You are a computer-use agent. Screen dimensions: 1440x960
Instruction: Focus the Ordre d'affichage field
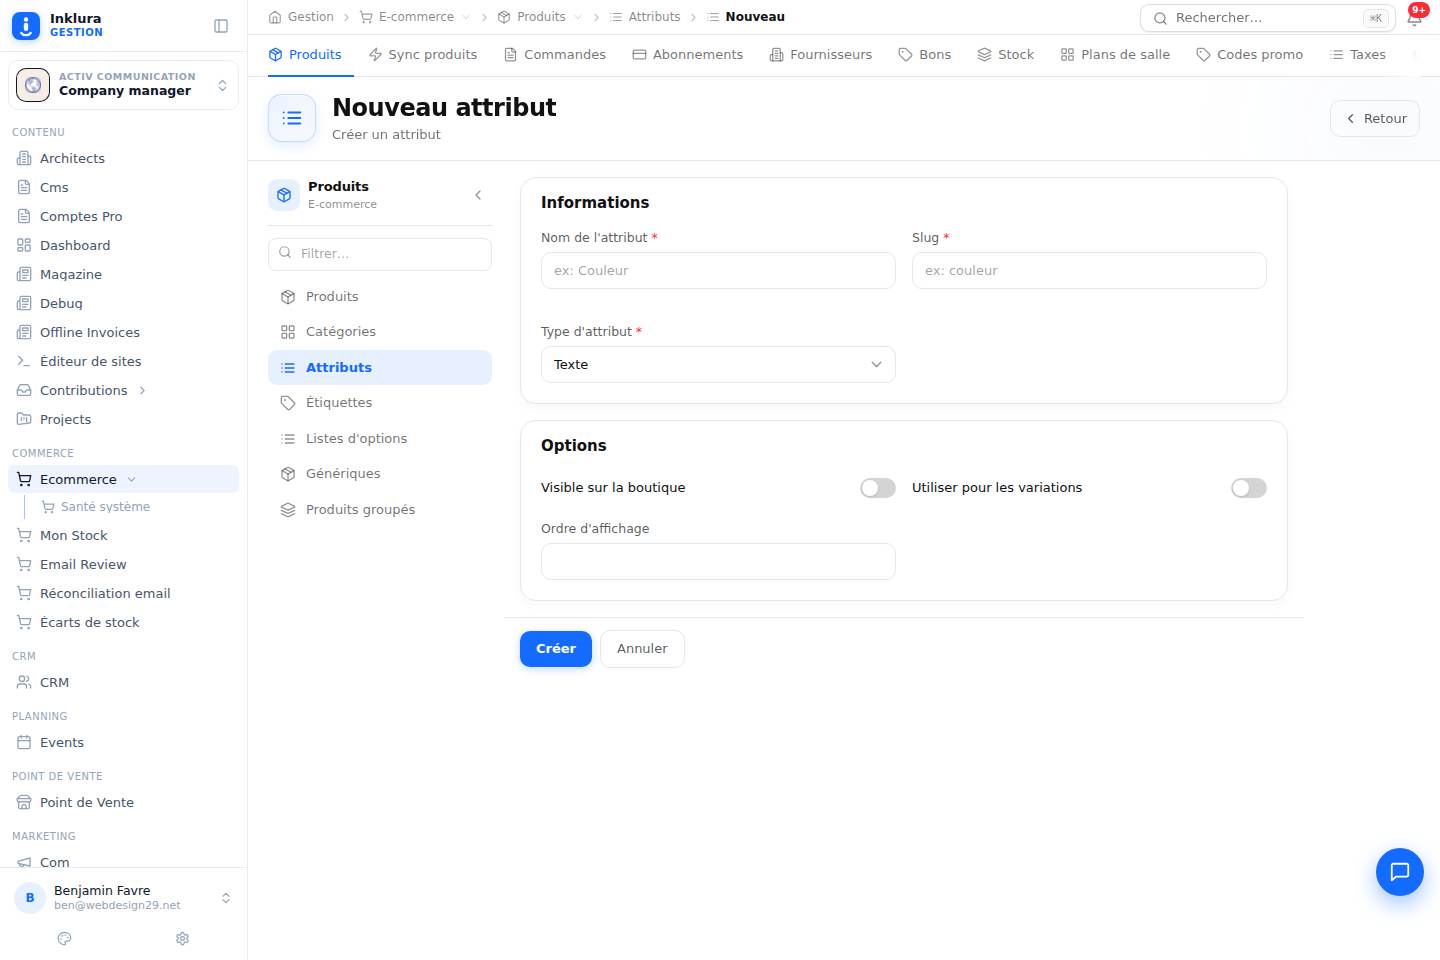click(x=718, y=562)
